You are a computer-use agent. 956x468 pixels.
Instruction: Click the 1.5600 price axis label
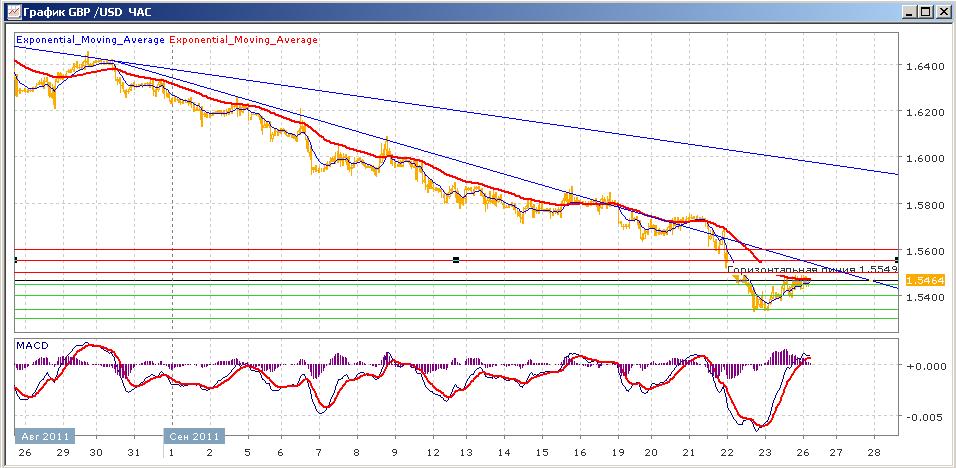click(924, 251)
